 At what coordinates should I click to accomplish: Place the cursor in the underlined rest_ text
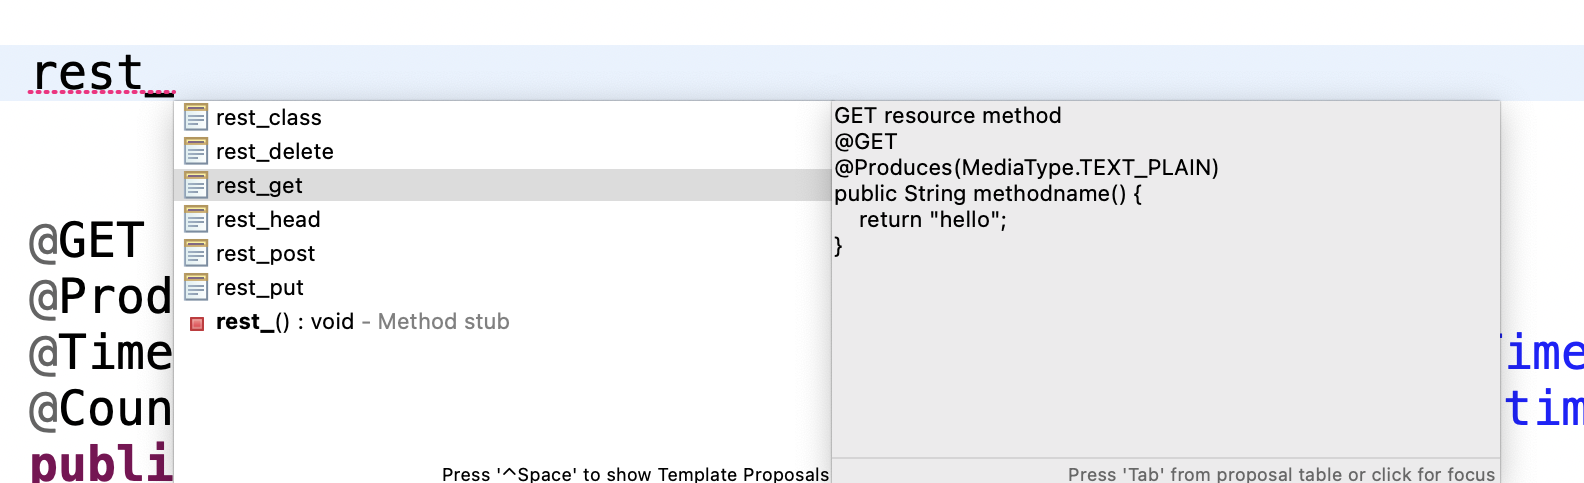(100, 73)
